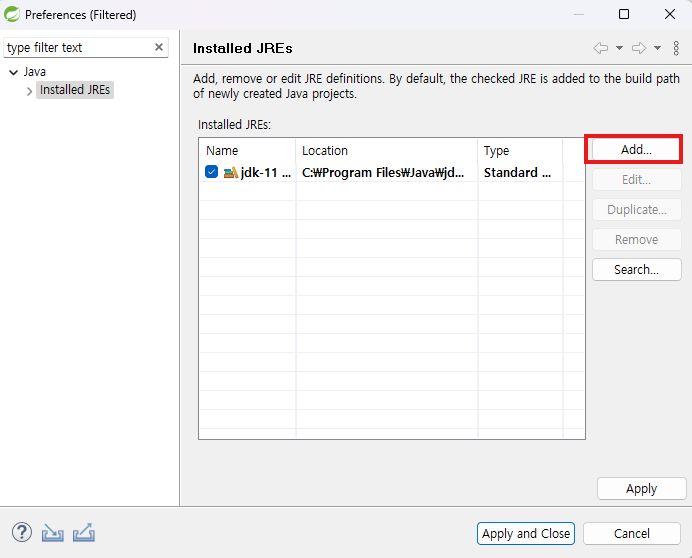Click the Cancel button
Screen dimensions: 692x558
pos(632,533)
